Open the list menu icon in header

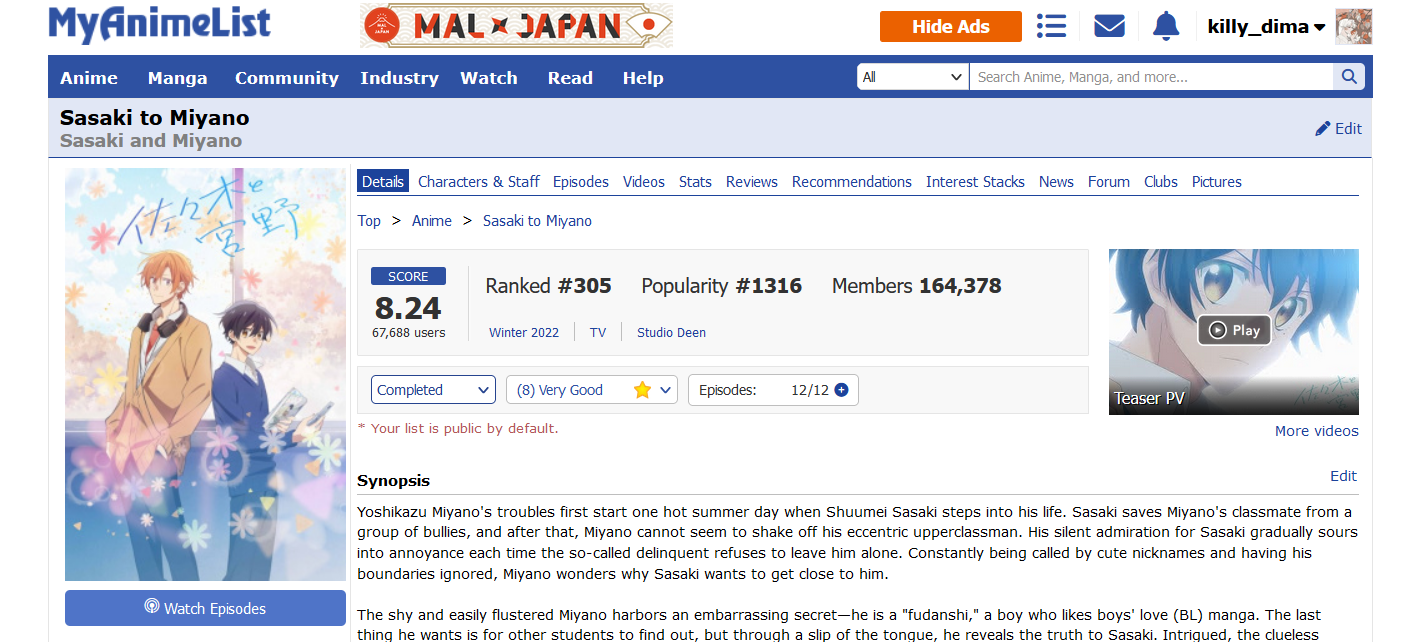click(1051, 26)
